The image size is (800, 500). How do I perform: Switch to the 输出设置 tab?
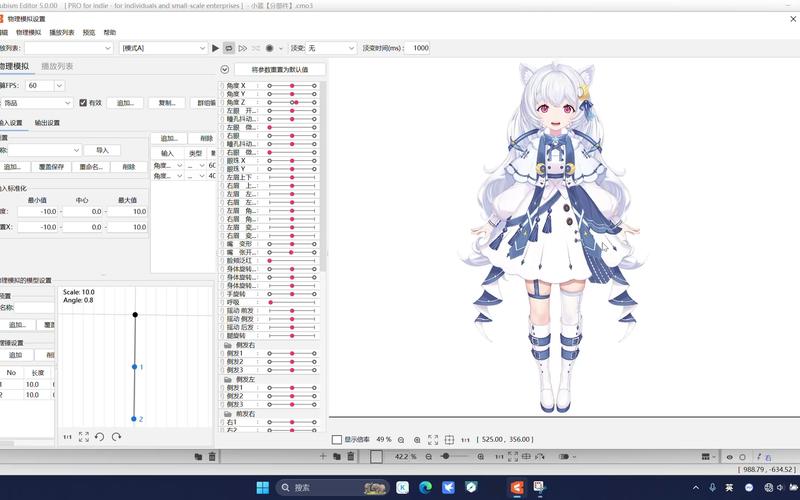47,123
